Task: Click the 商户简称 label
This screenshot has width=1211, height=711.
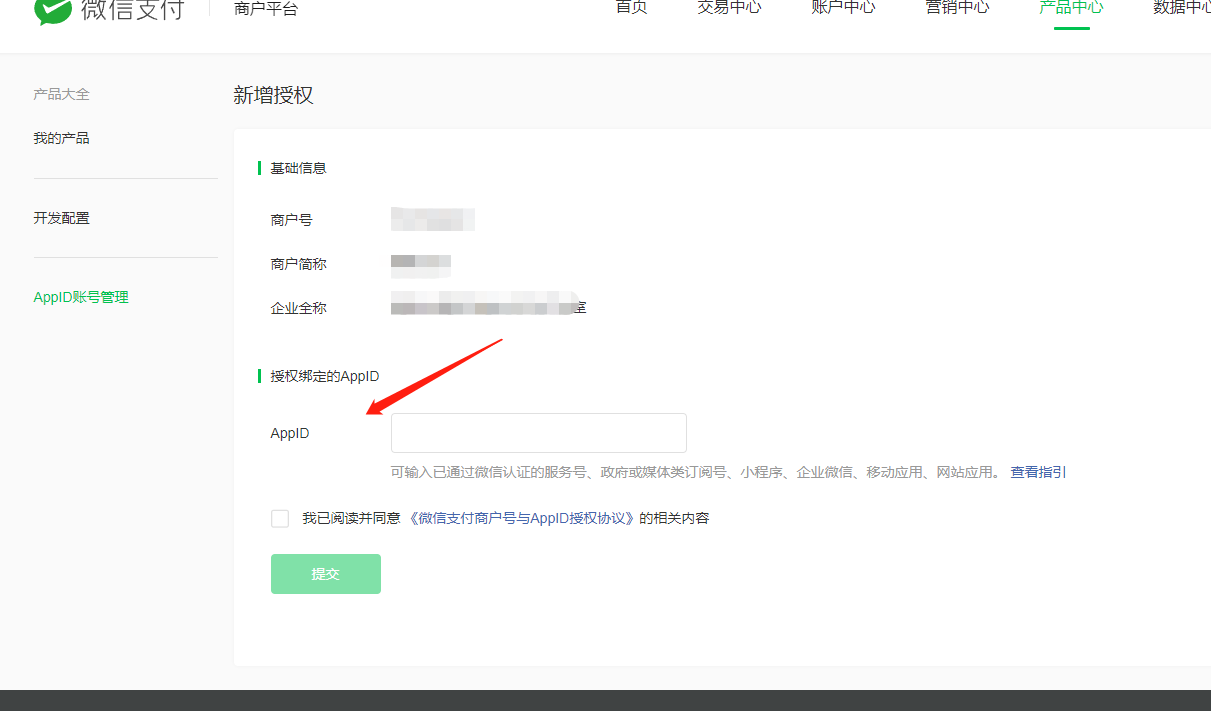Action: point(298,264)
